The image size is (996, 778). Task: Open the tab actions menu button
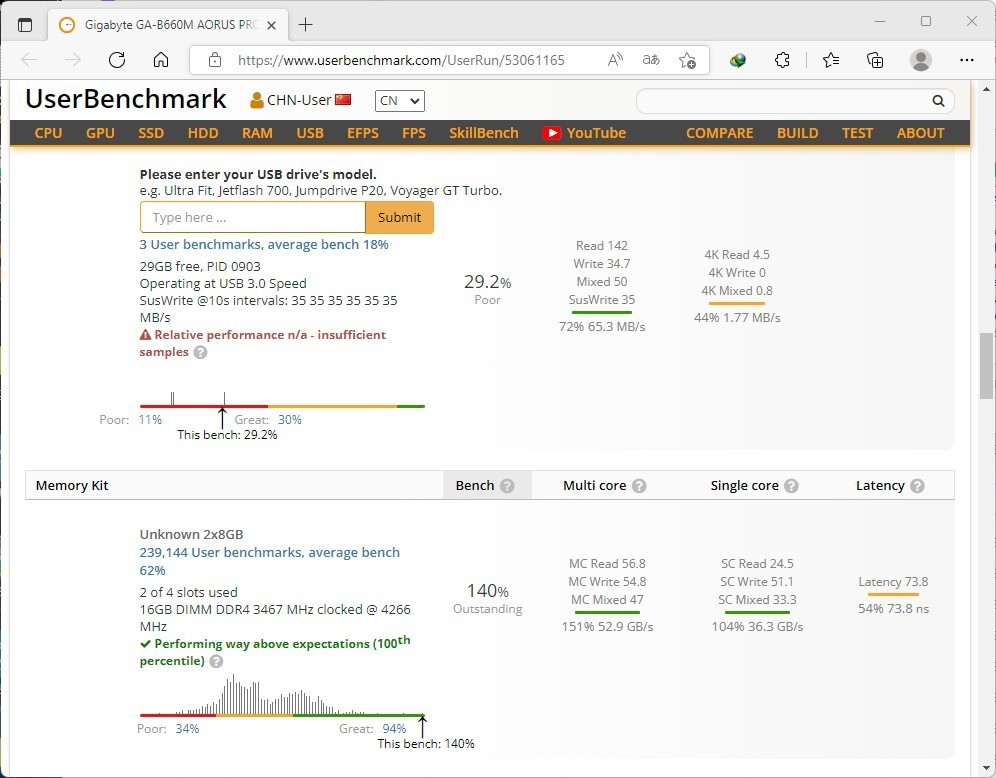coord(25,24)
